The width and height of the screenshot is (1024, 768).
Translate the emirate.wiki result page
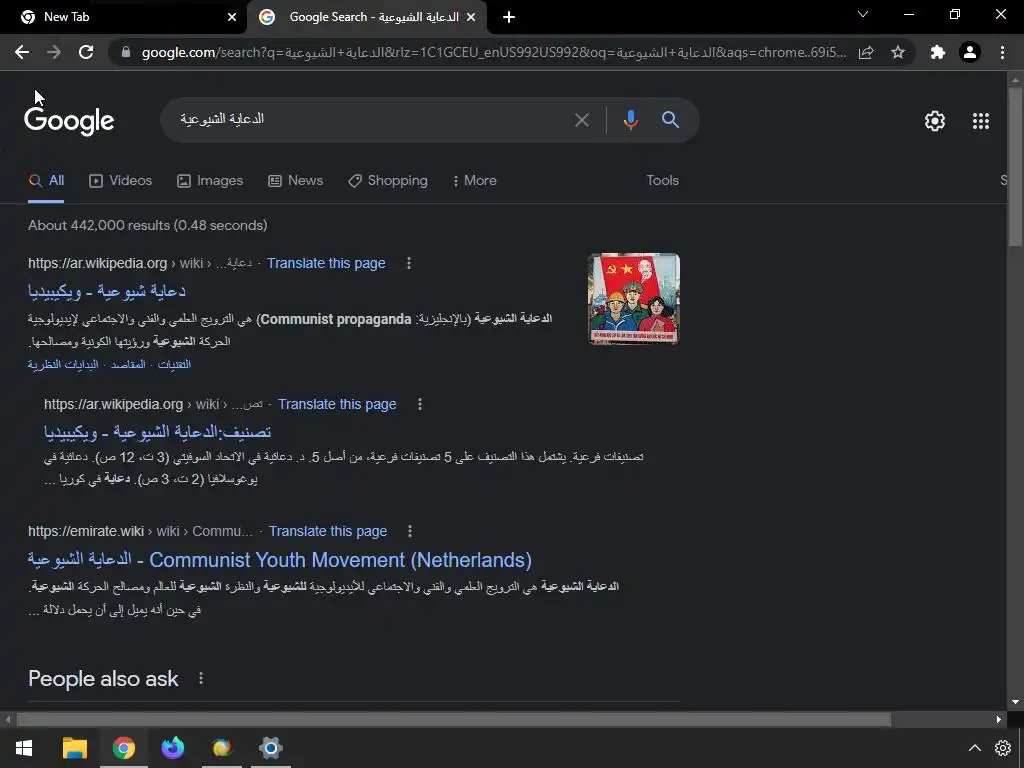328,532
